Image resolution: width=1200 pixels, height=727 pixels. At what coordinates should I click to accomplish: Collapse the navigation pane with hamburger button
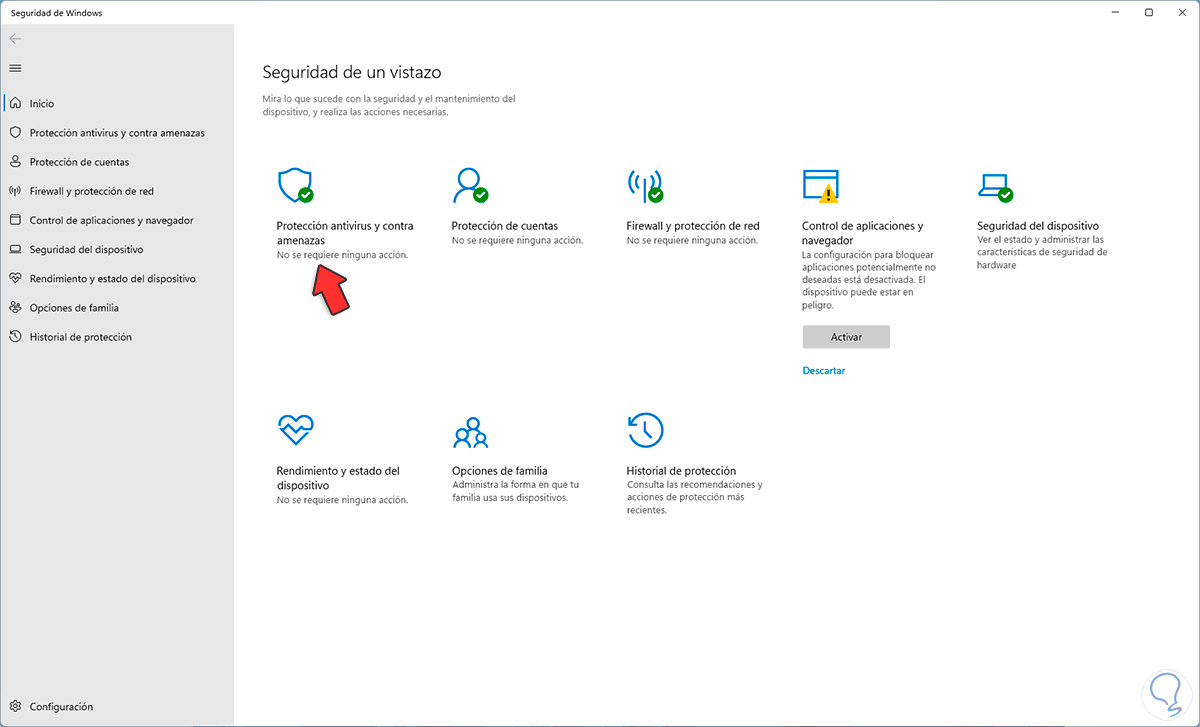(14, 68)
